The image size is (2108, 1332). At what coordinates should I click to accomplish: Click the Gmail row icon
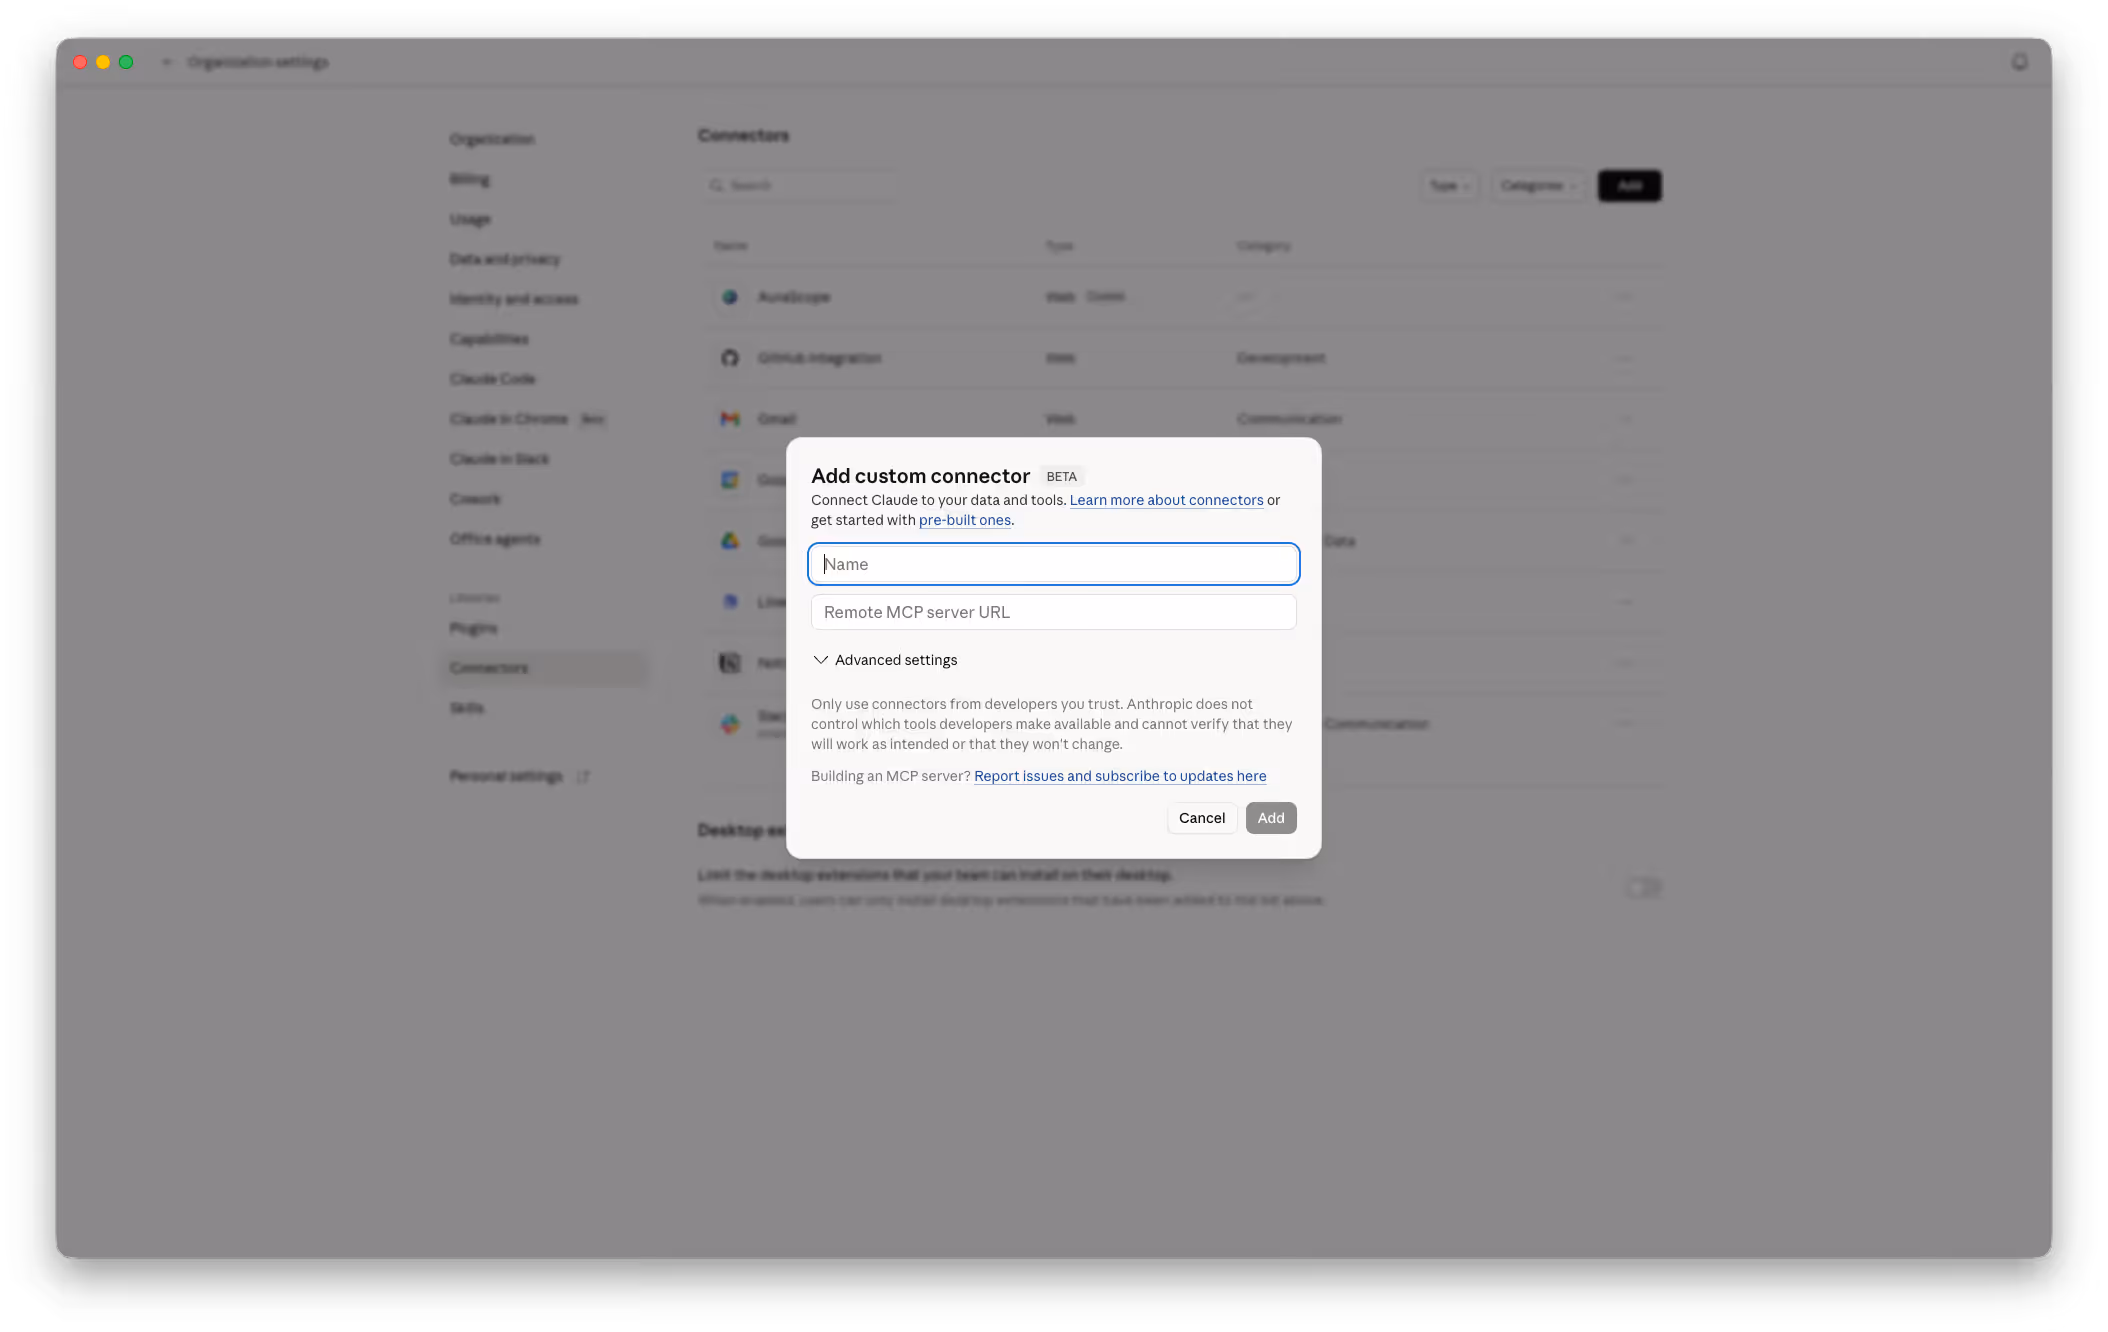click(730, 419)
